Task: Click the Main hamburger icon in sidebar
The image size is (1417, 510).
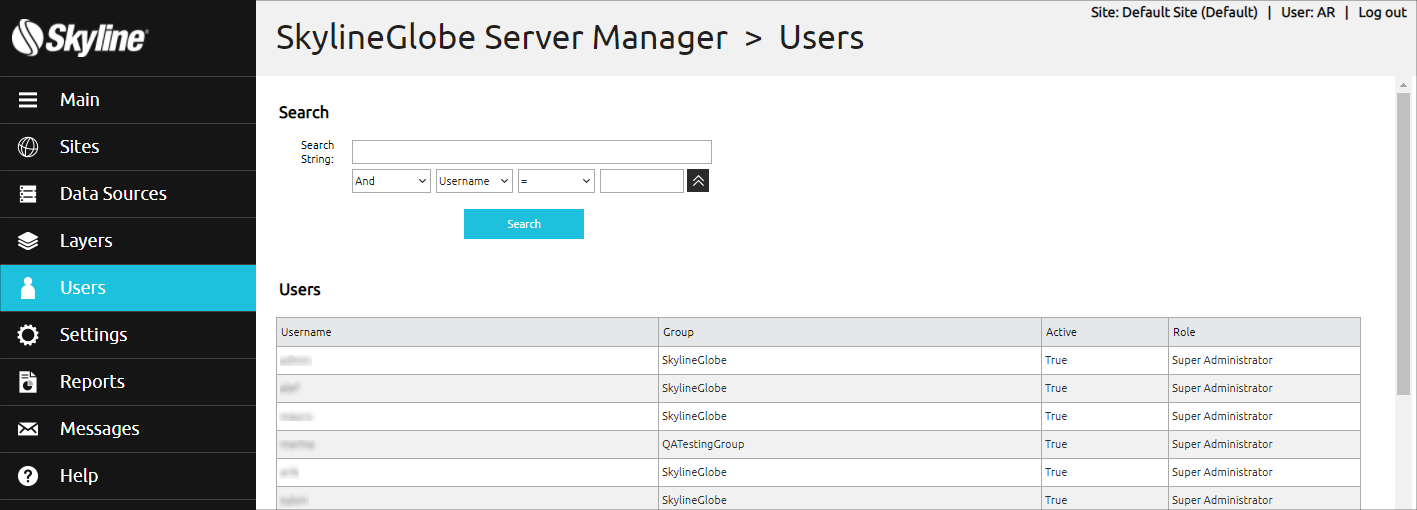Action: (x=28, y=100)
